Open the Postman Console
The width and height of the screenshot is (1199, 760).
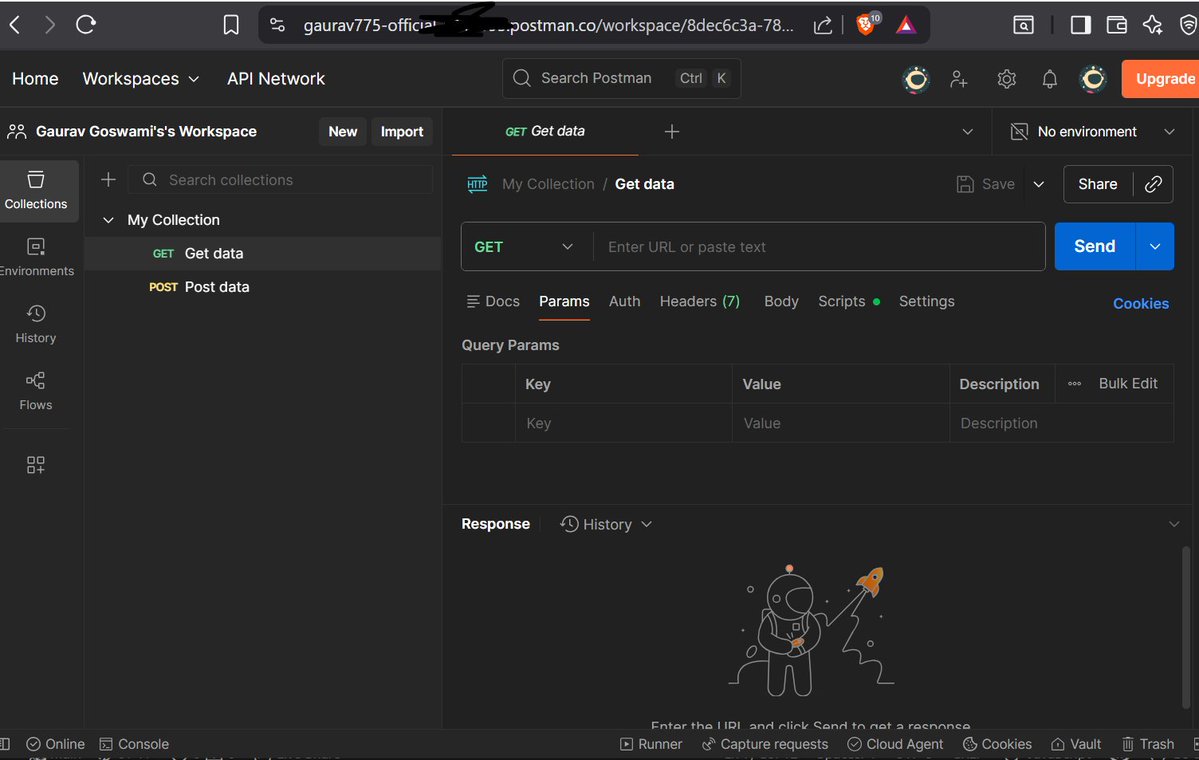click(x=134, y=744)
